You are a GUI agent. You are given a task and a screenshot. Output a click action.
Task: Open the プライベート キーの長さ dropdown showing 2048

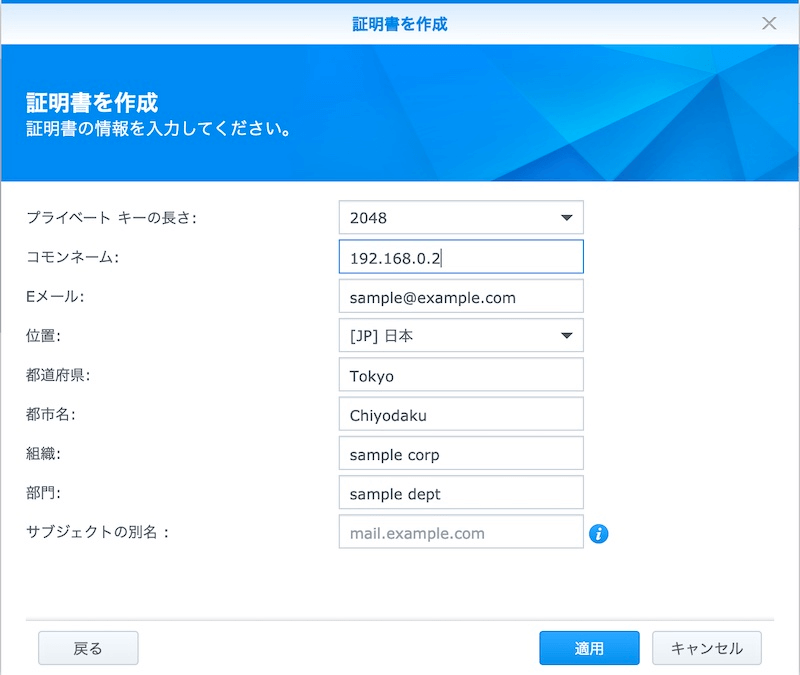(461, 217)
